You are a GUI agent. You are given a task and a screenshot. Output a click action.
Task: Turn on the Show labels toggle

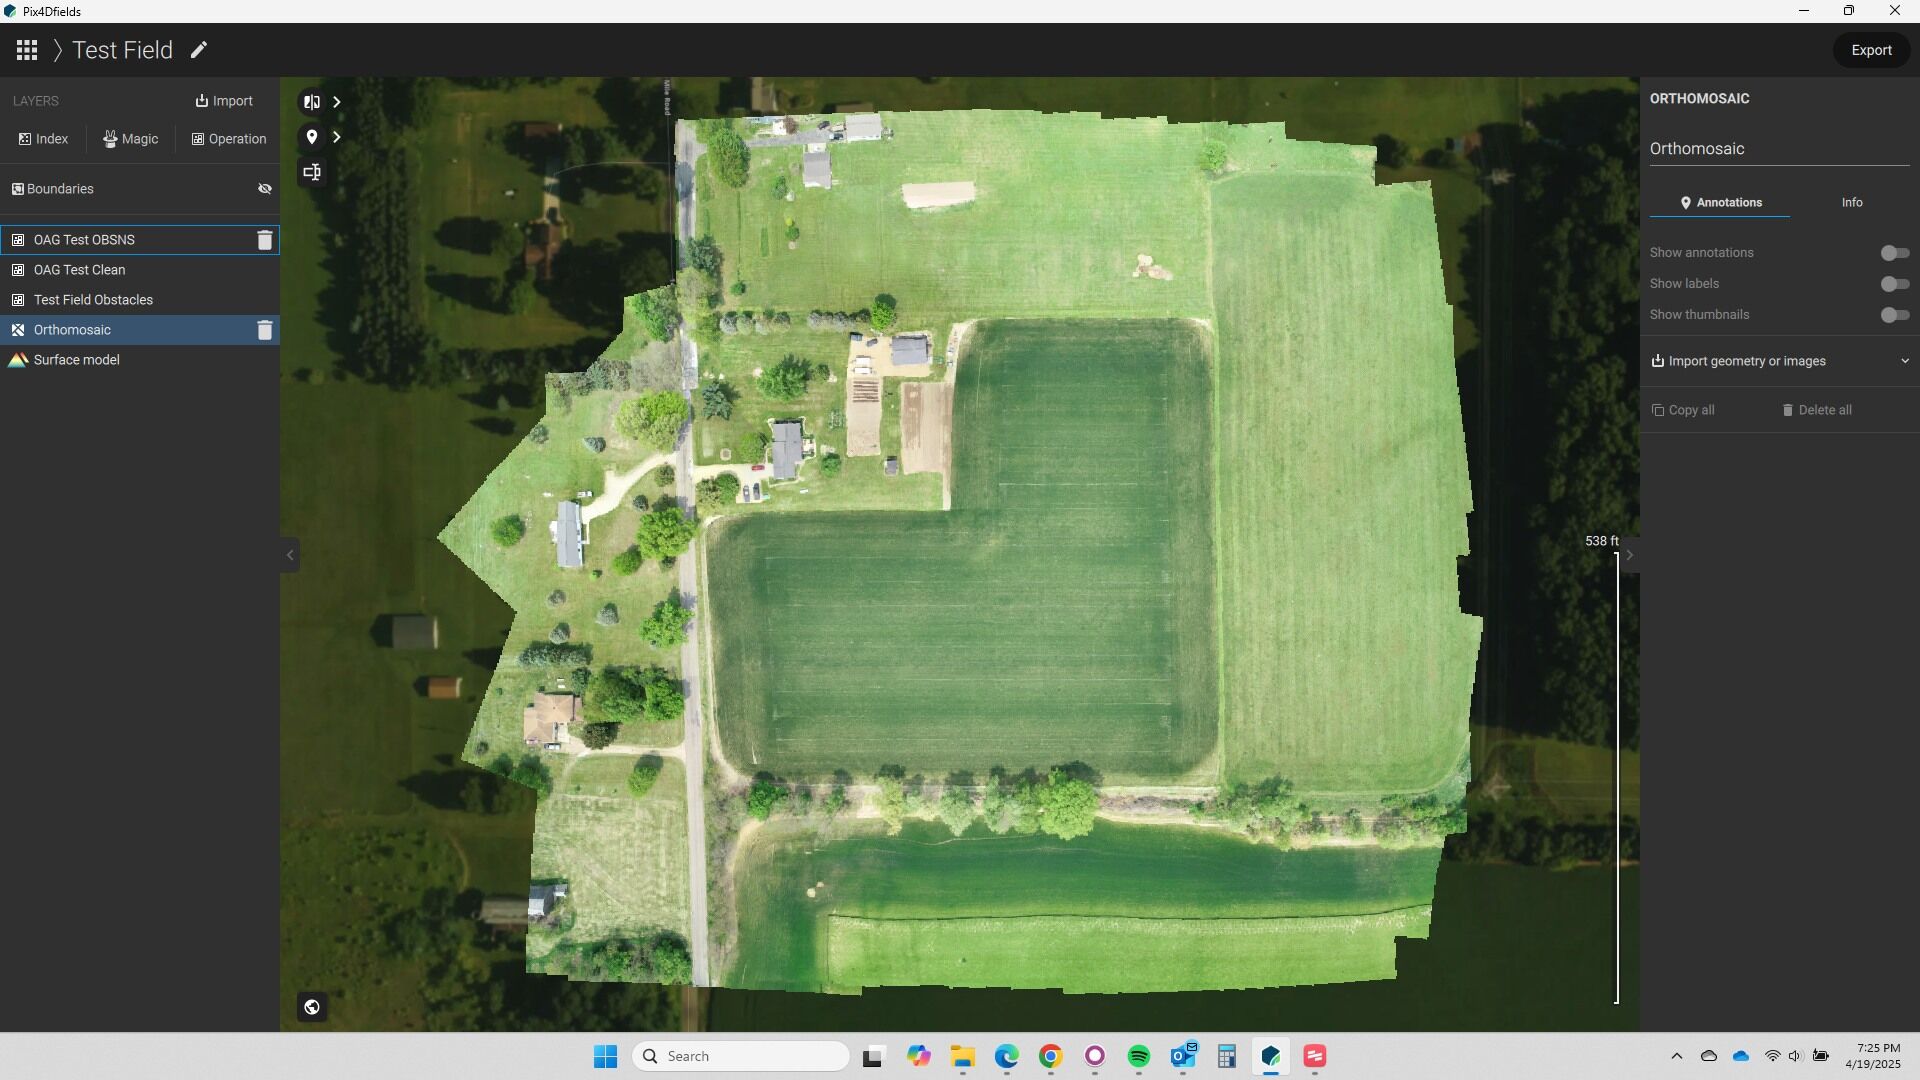click(1894, 284)
